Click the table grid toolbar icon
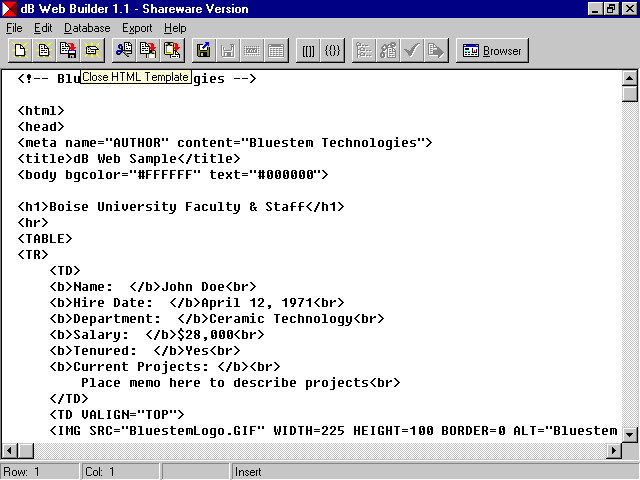The image size is (640, 480). point(276,50)
